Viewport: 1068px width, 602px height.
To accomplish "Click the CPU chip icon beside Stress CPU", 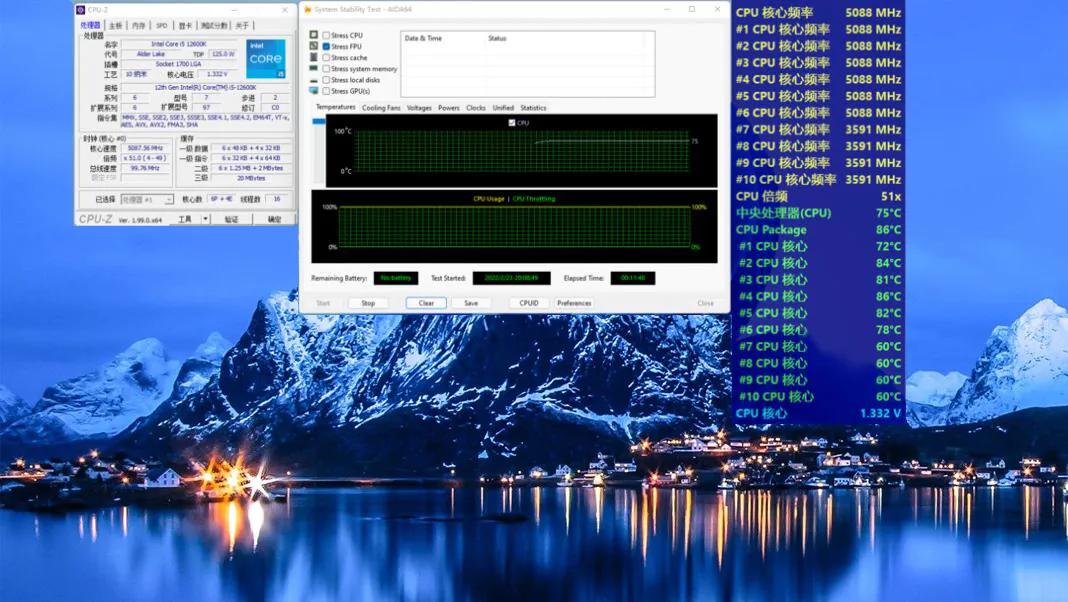I will 314,35.
